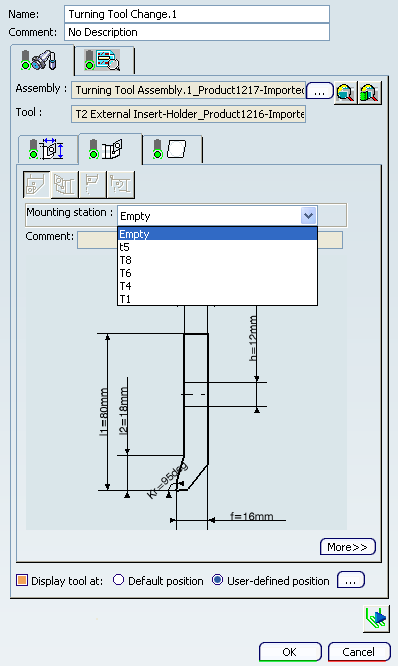This screenshot has width=398, height=666.
Task: Click the h=12mm dimension label
Action: click(253, 338)
